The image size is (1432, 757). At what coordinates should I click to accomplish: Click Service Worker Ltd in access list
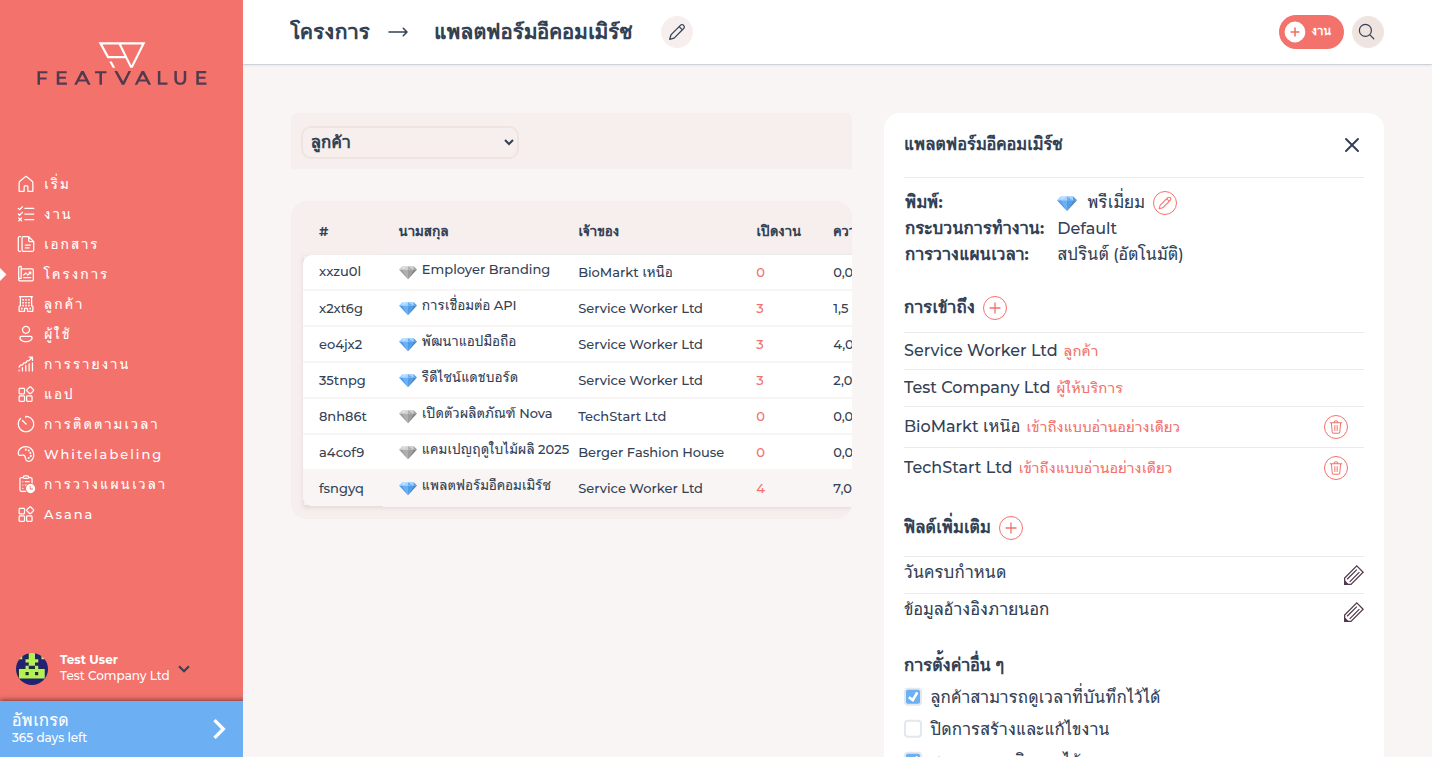pos(980,351)
